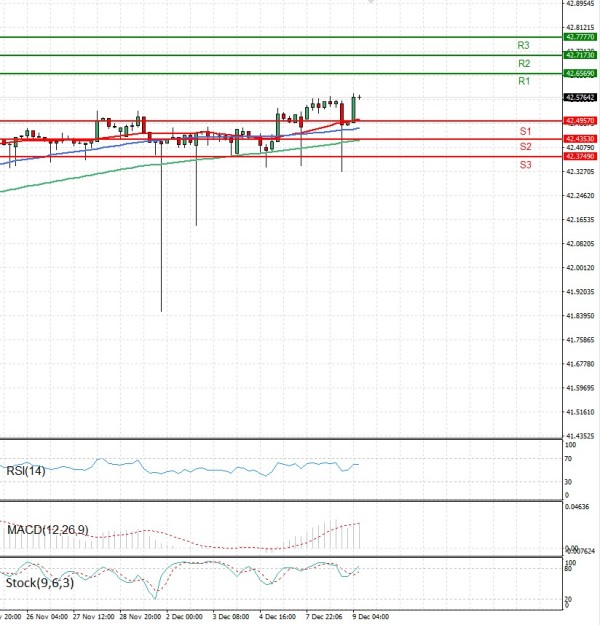Viewport: 600px width, 625px height.
Task: Click the R3 resistance label
Action: click(523, 45)
